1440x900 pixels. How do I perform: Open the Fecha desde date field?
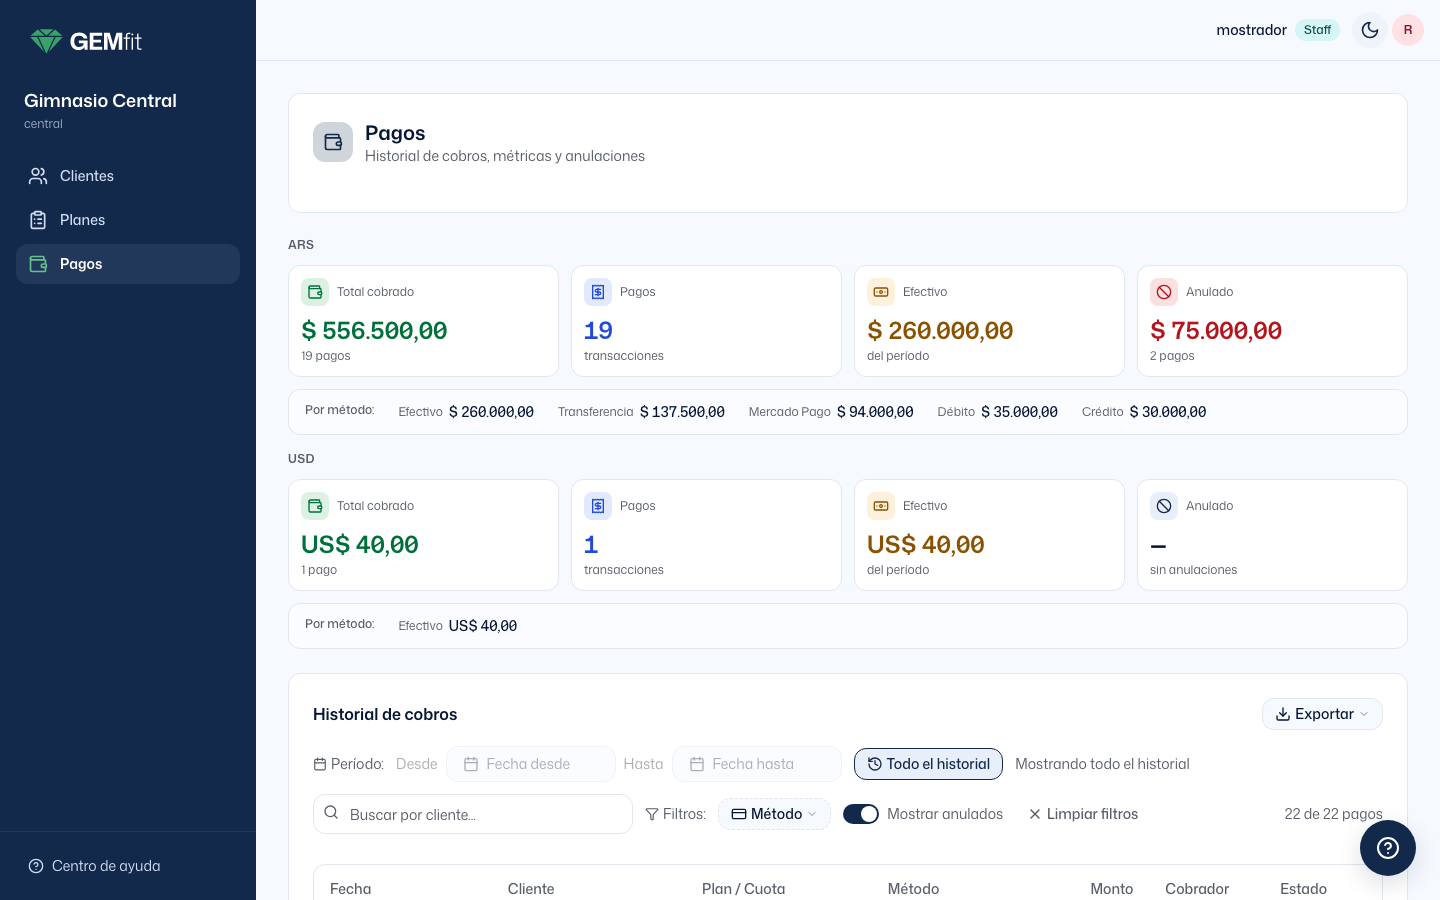click(531, 764)
